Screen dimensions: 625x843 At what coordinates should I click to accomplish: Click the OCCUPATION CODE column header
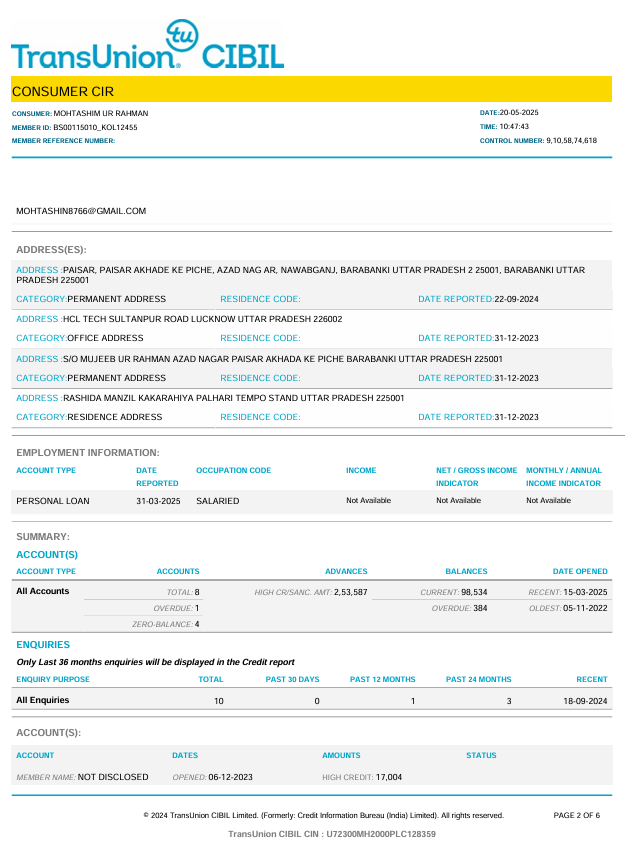point(233,470)
